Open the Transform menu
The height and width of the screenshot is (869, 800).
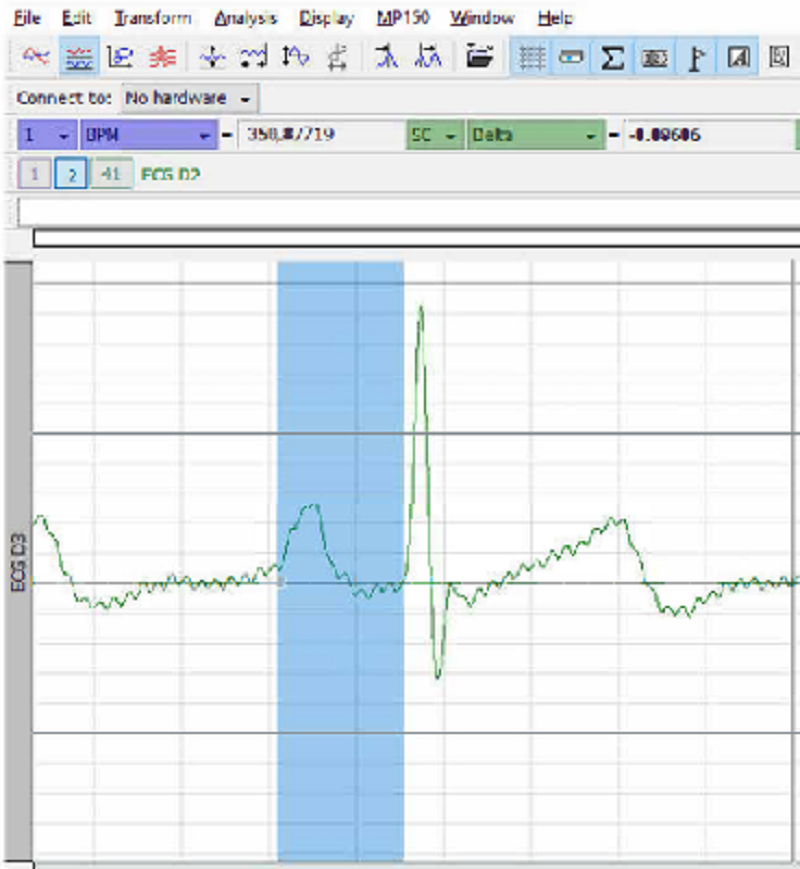click(152, 18)
